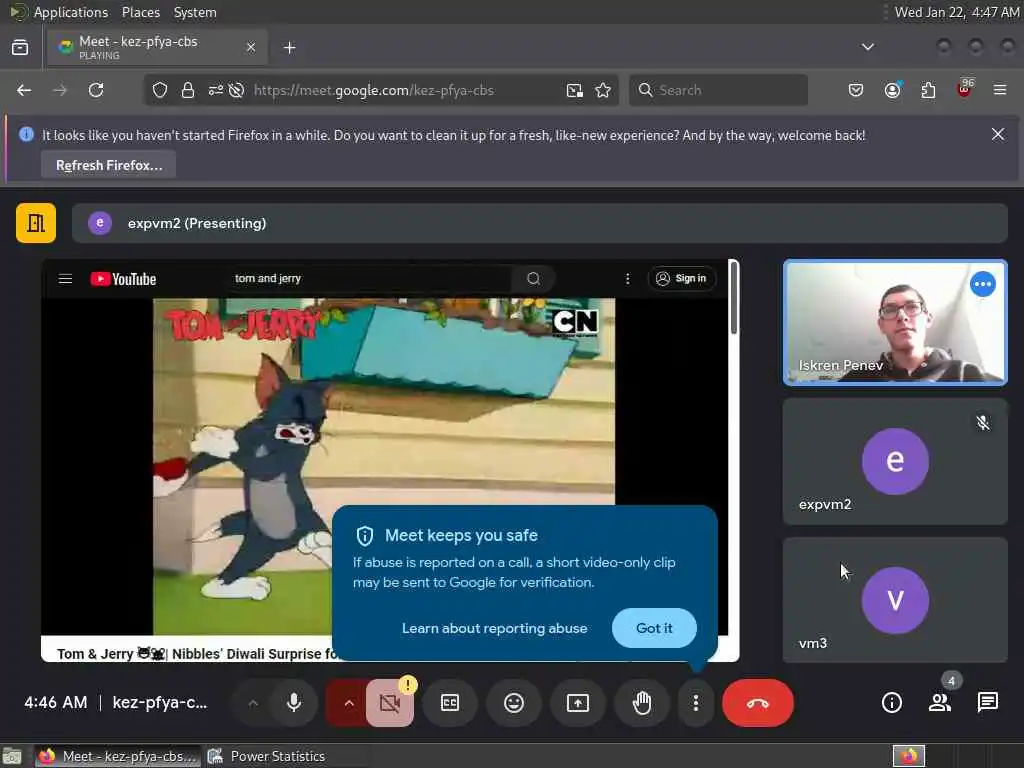Show participants people panel
The image size is (1024, 768).
pos(940,703)
